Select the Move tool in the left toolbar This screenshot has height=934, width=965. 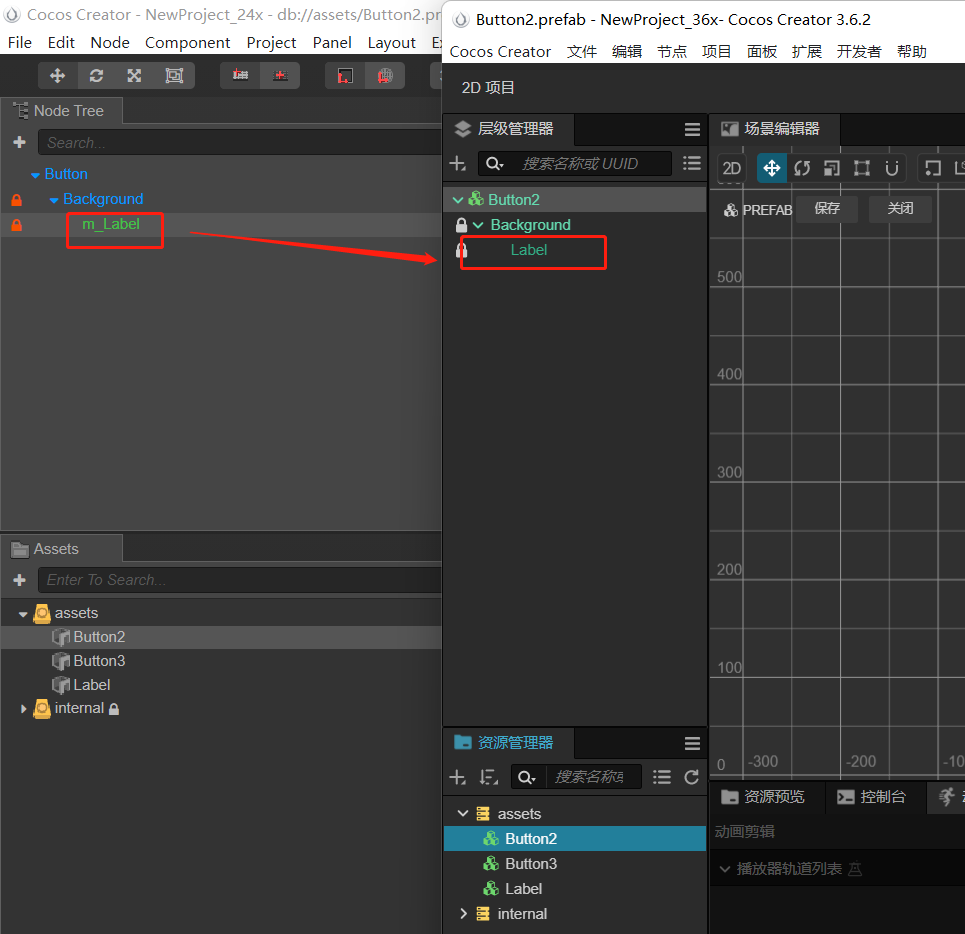coord(57,75)
